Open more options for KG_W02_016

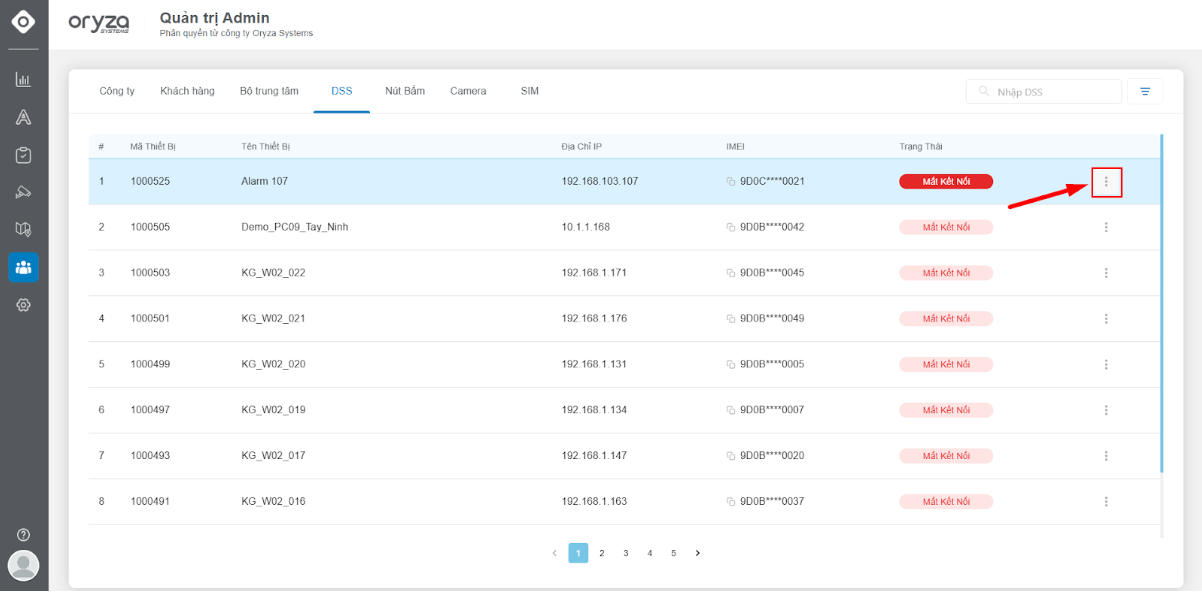pos(1106,501)
